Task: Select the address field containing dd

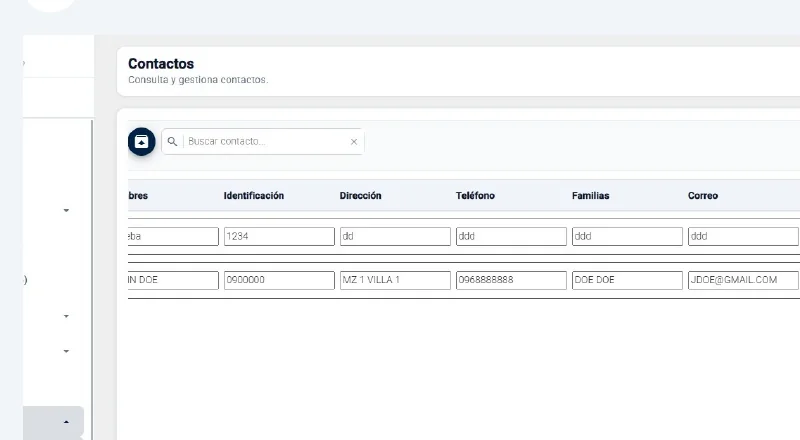Action: point(395,236)
